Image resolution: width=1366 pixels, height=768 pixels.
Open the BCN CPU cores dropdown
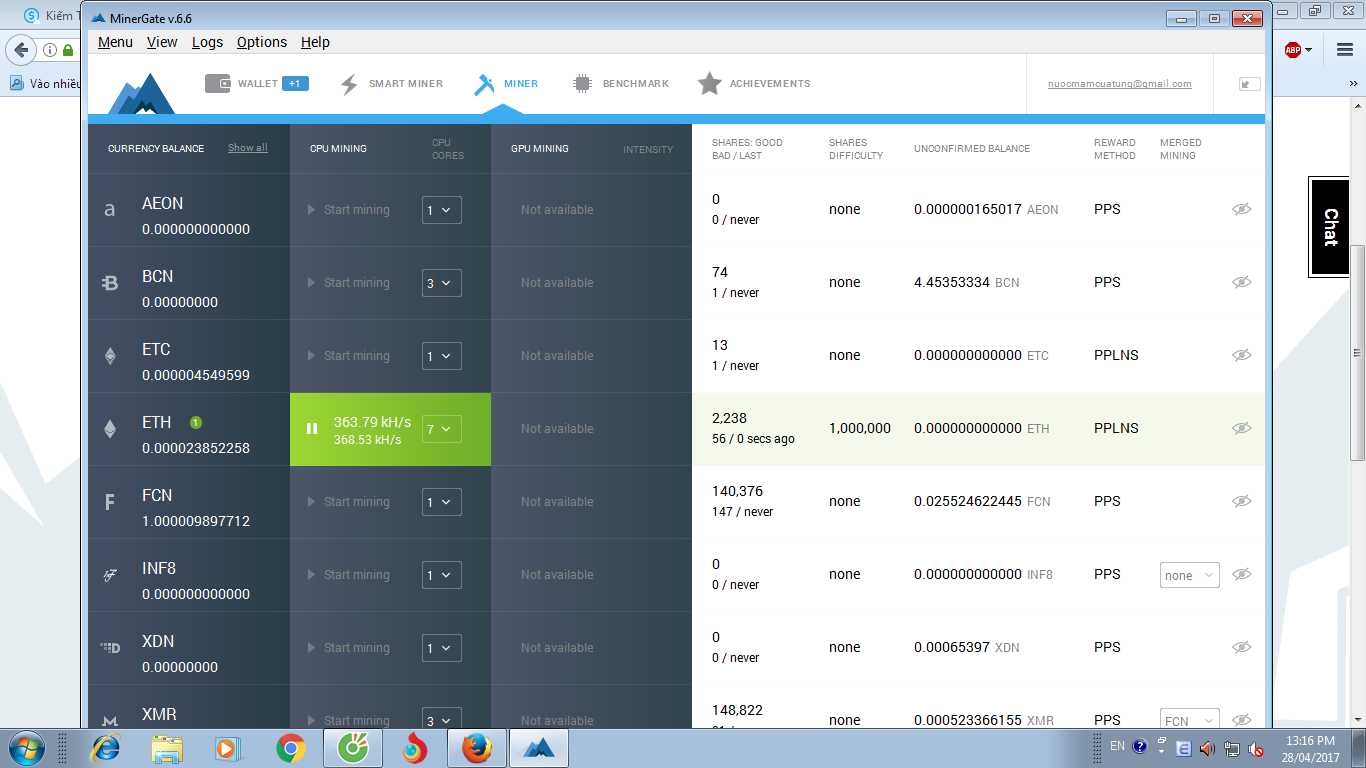[442, 283]
